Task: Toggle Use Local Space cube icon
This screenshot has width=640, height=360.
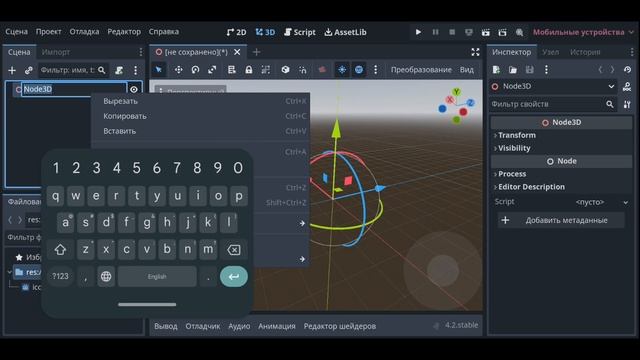Action: (x=285, y=70)
